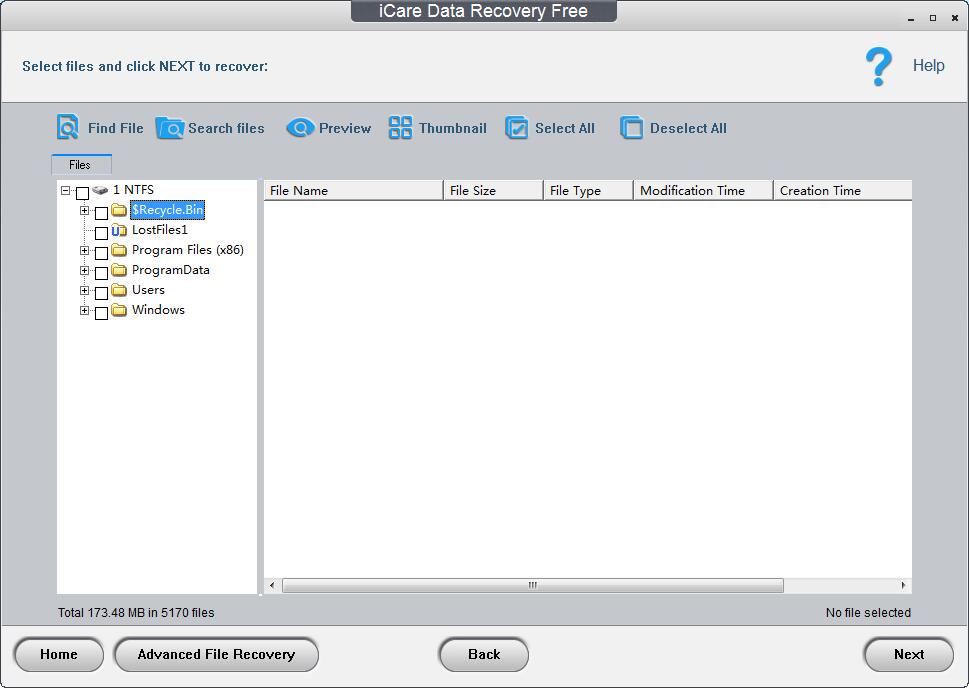Image resolution: width=969 pixels, height=688 pixels.
Task: Click the 'No file selected' status text
Action: coord(868,613)
